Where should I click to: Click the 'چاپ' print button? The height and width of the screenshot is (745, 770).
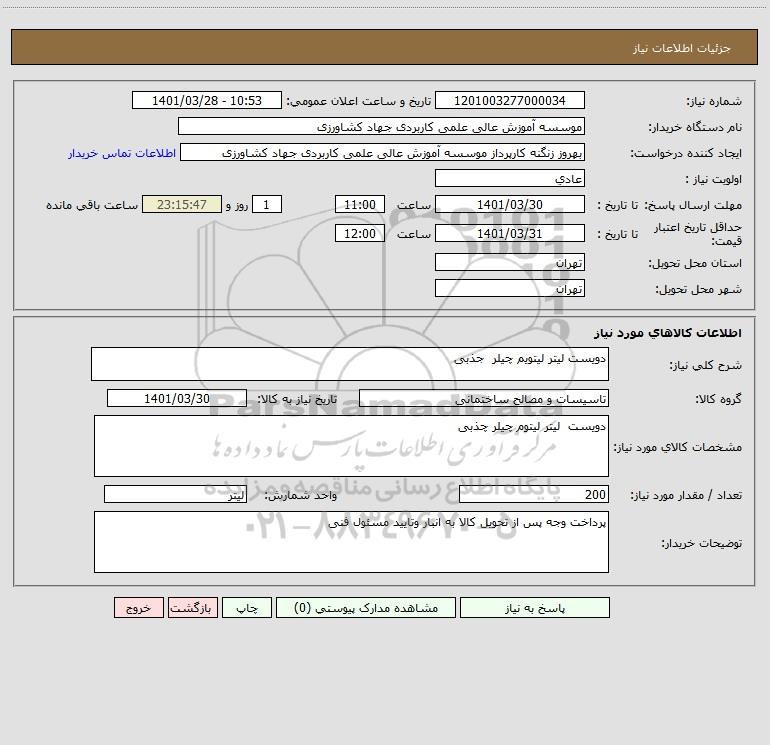pyautogui.click(x=247, y=607)
